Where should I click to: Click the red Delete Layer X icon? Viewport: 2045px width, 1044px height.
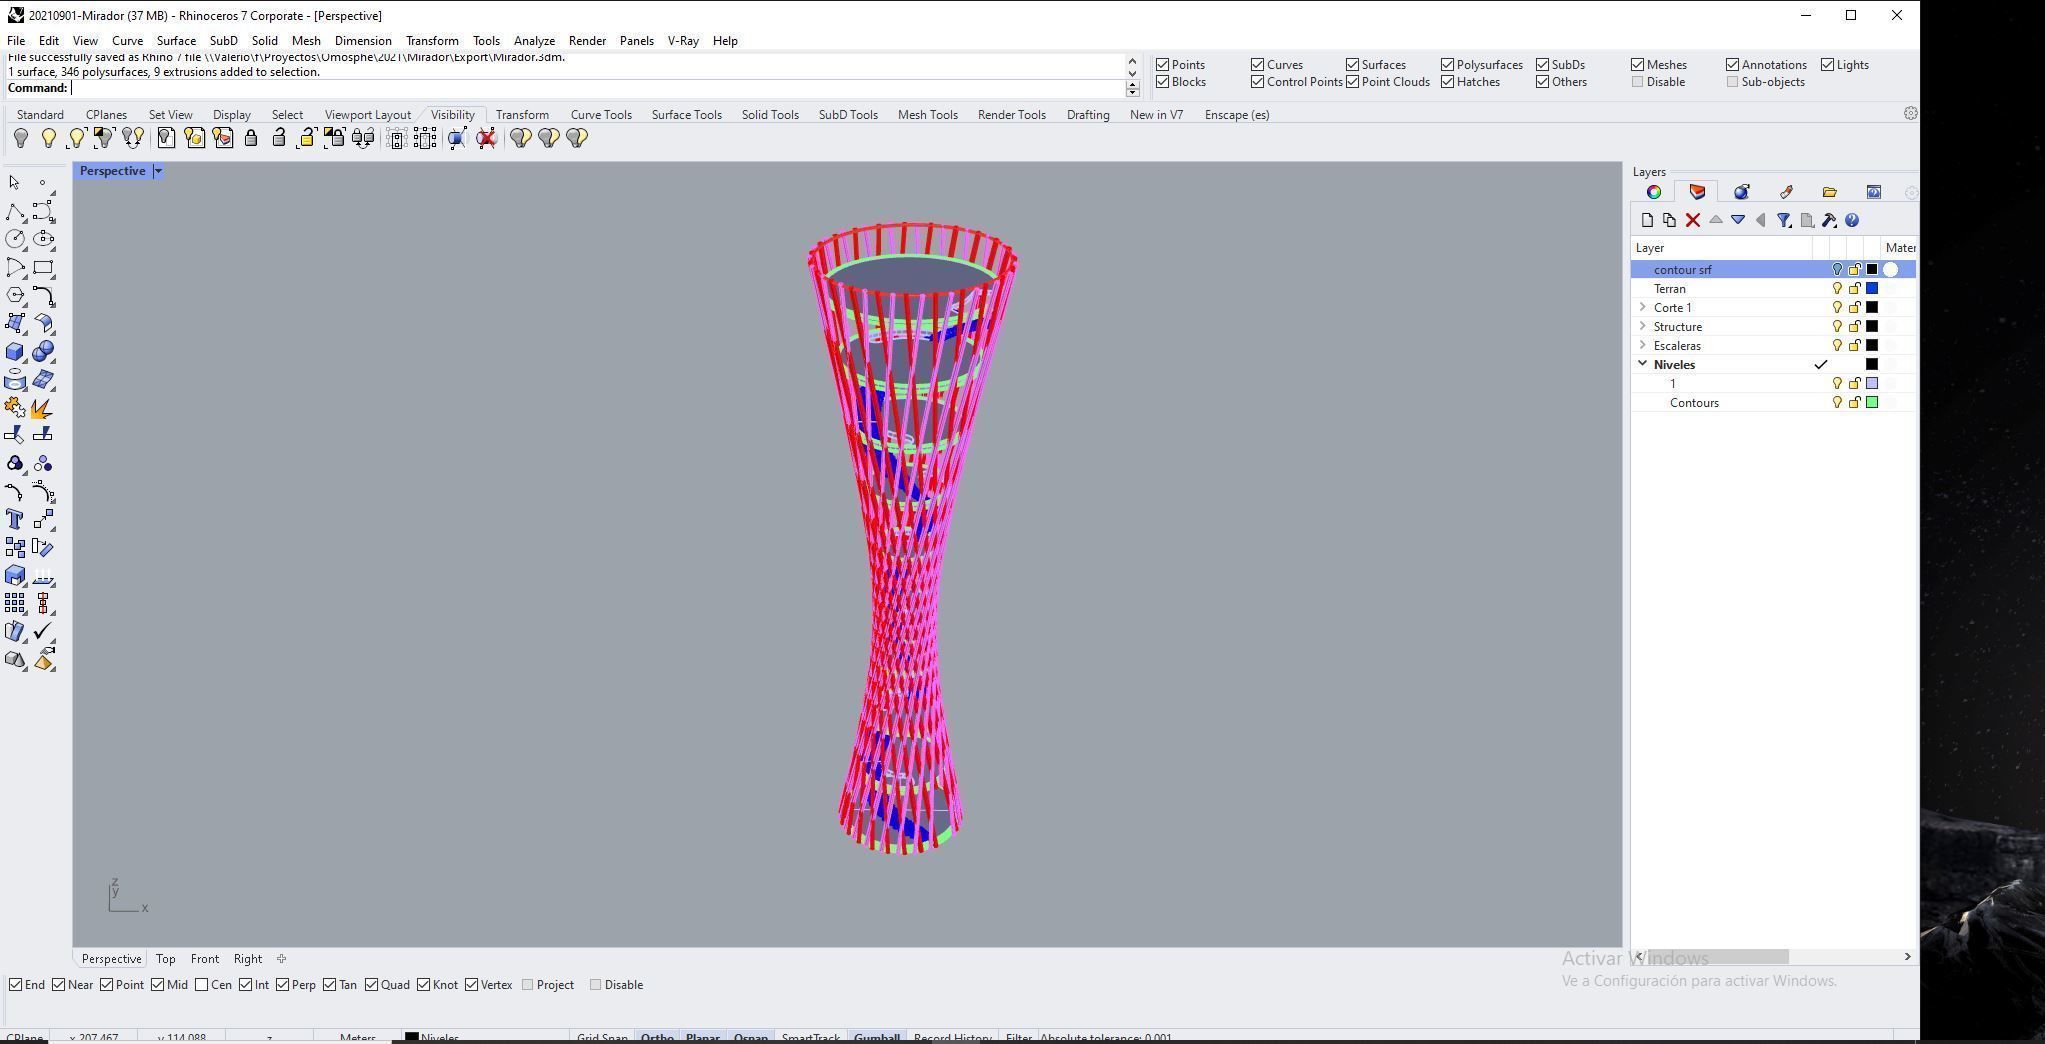pos(1692,220)
